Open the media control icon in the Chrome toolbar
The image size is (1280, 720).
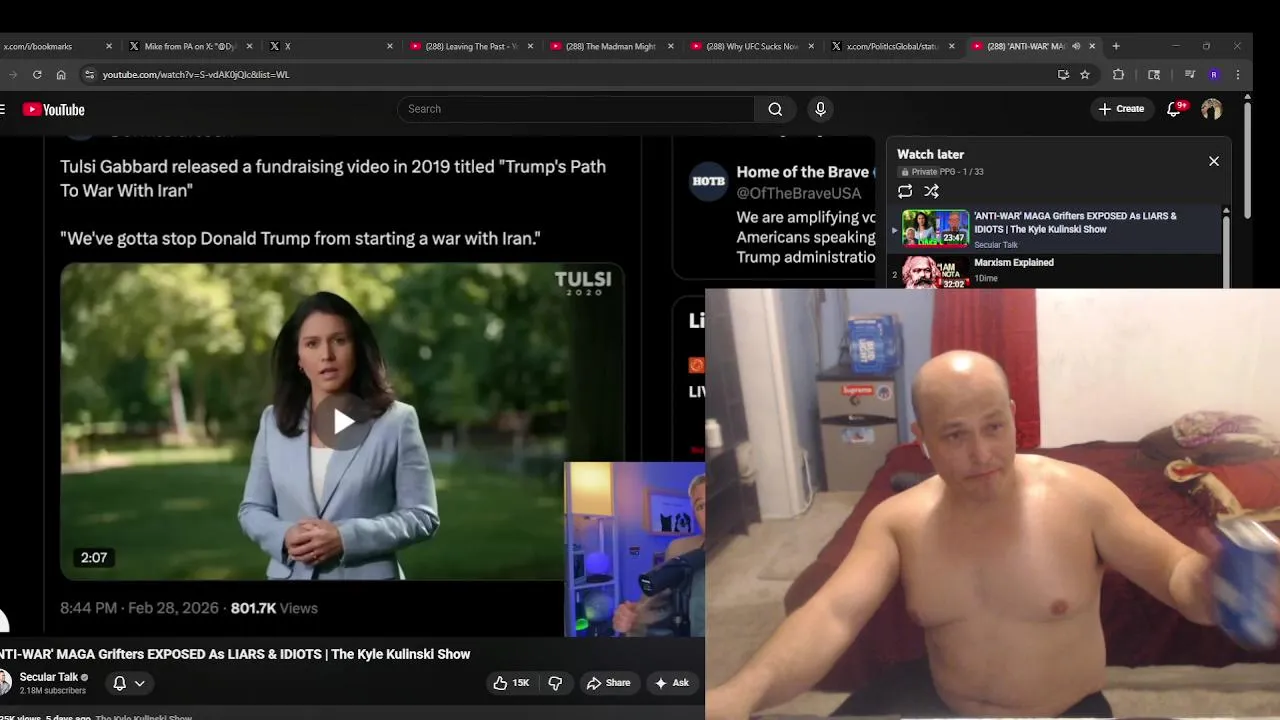pos(1190,74)
